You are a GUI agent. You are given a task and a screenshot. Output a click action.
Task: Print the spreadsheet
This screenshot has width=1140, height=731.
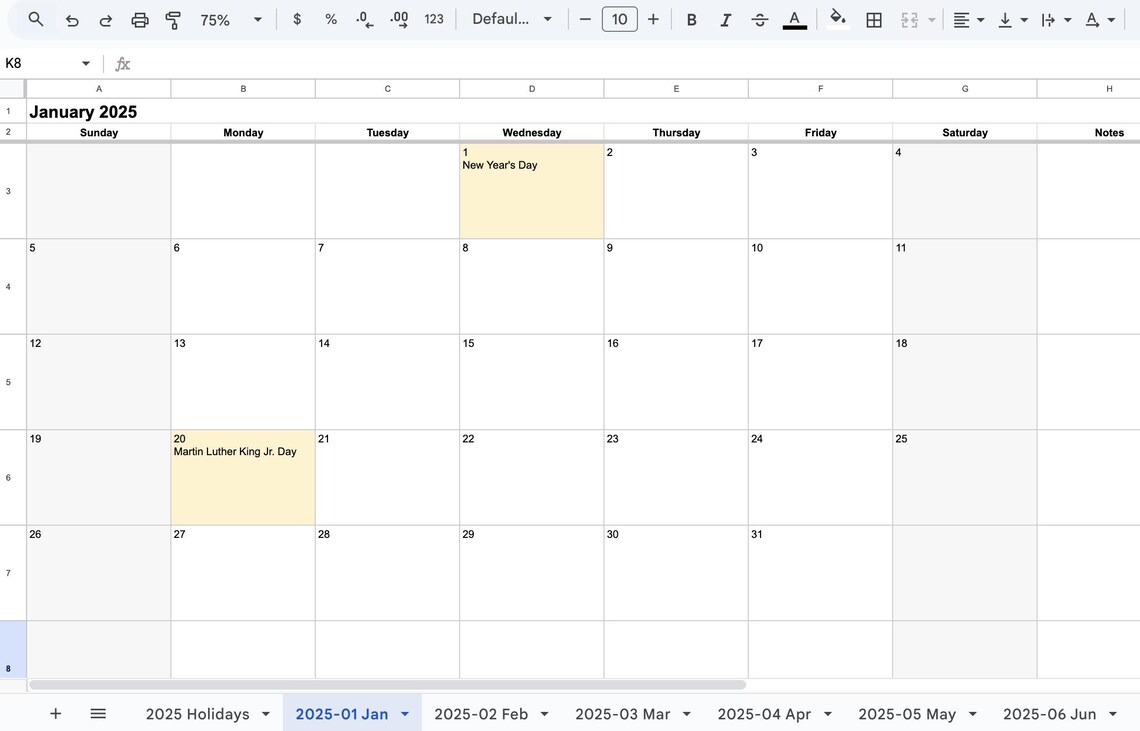(140, 20)
